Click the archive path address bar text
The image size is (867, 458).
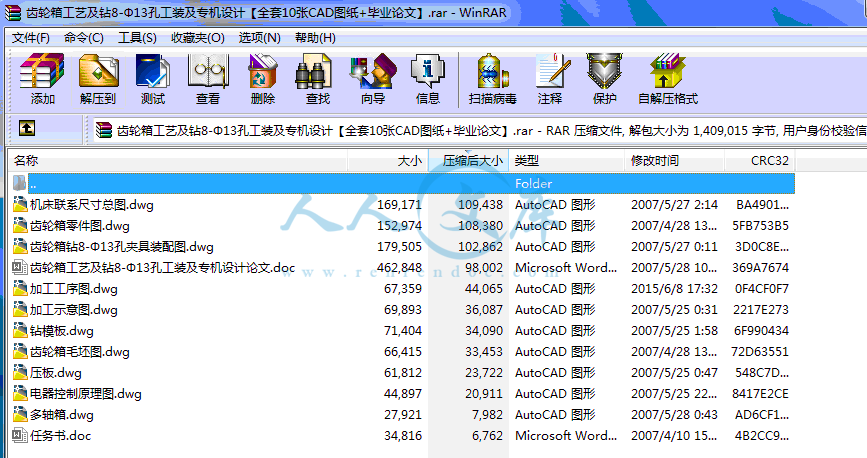coord(491,131)
